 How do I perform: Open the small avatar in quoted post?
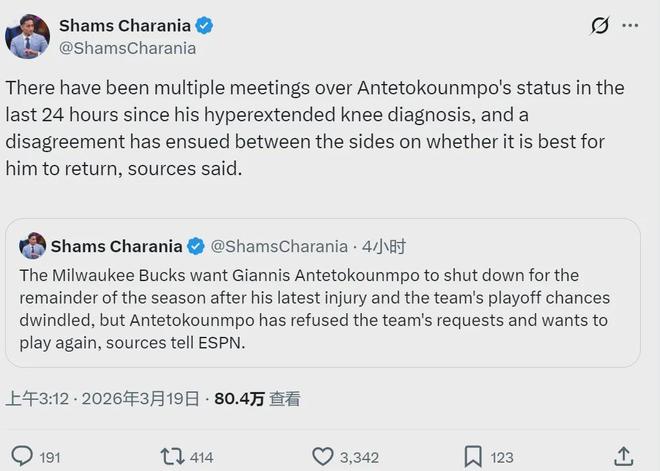pyautogui.click(x=33, y=246)
